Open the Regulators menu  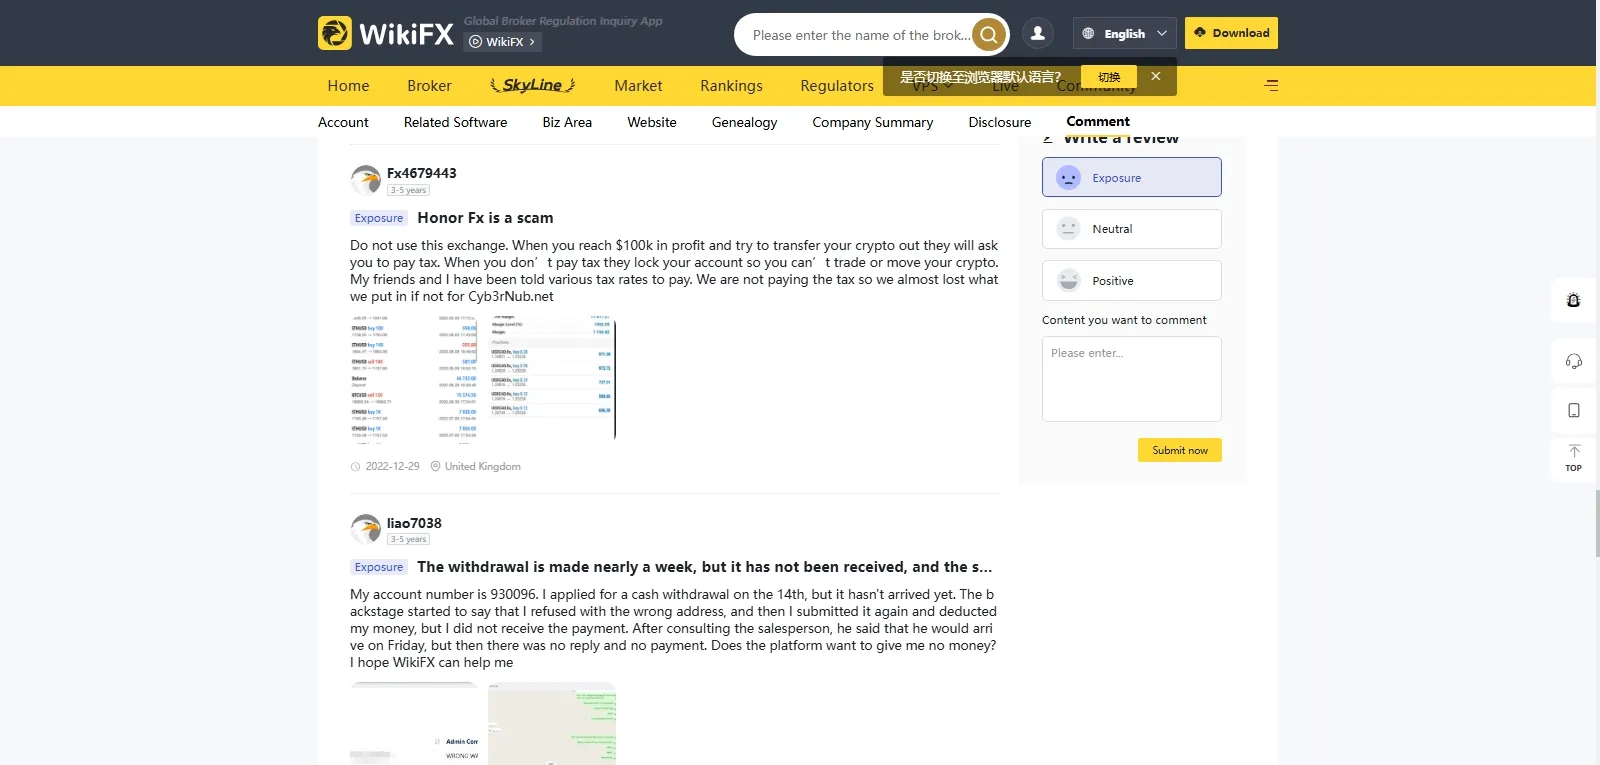(837, 86)
